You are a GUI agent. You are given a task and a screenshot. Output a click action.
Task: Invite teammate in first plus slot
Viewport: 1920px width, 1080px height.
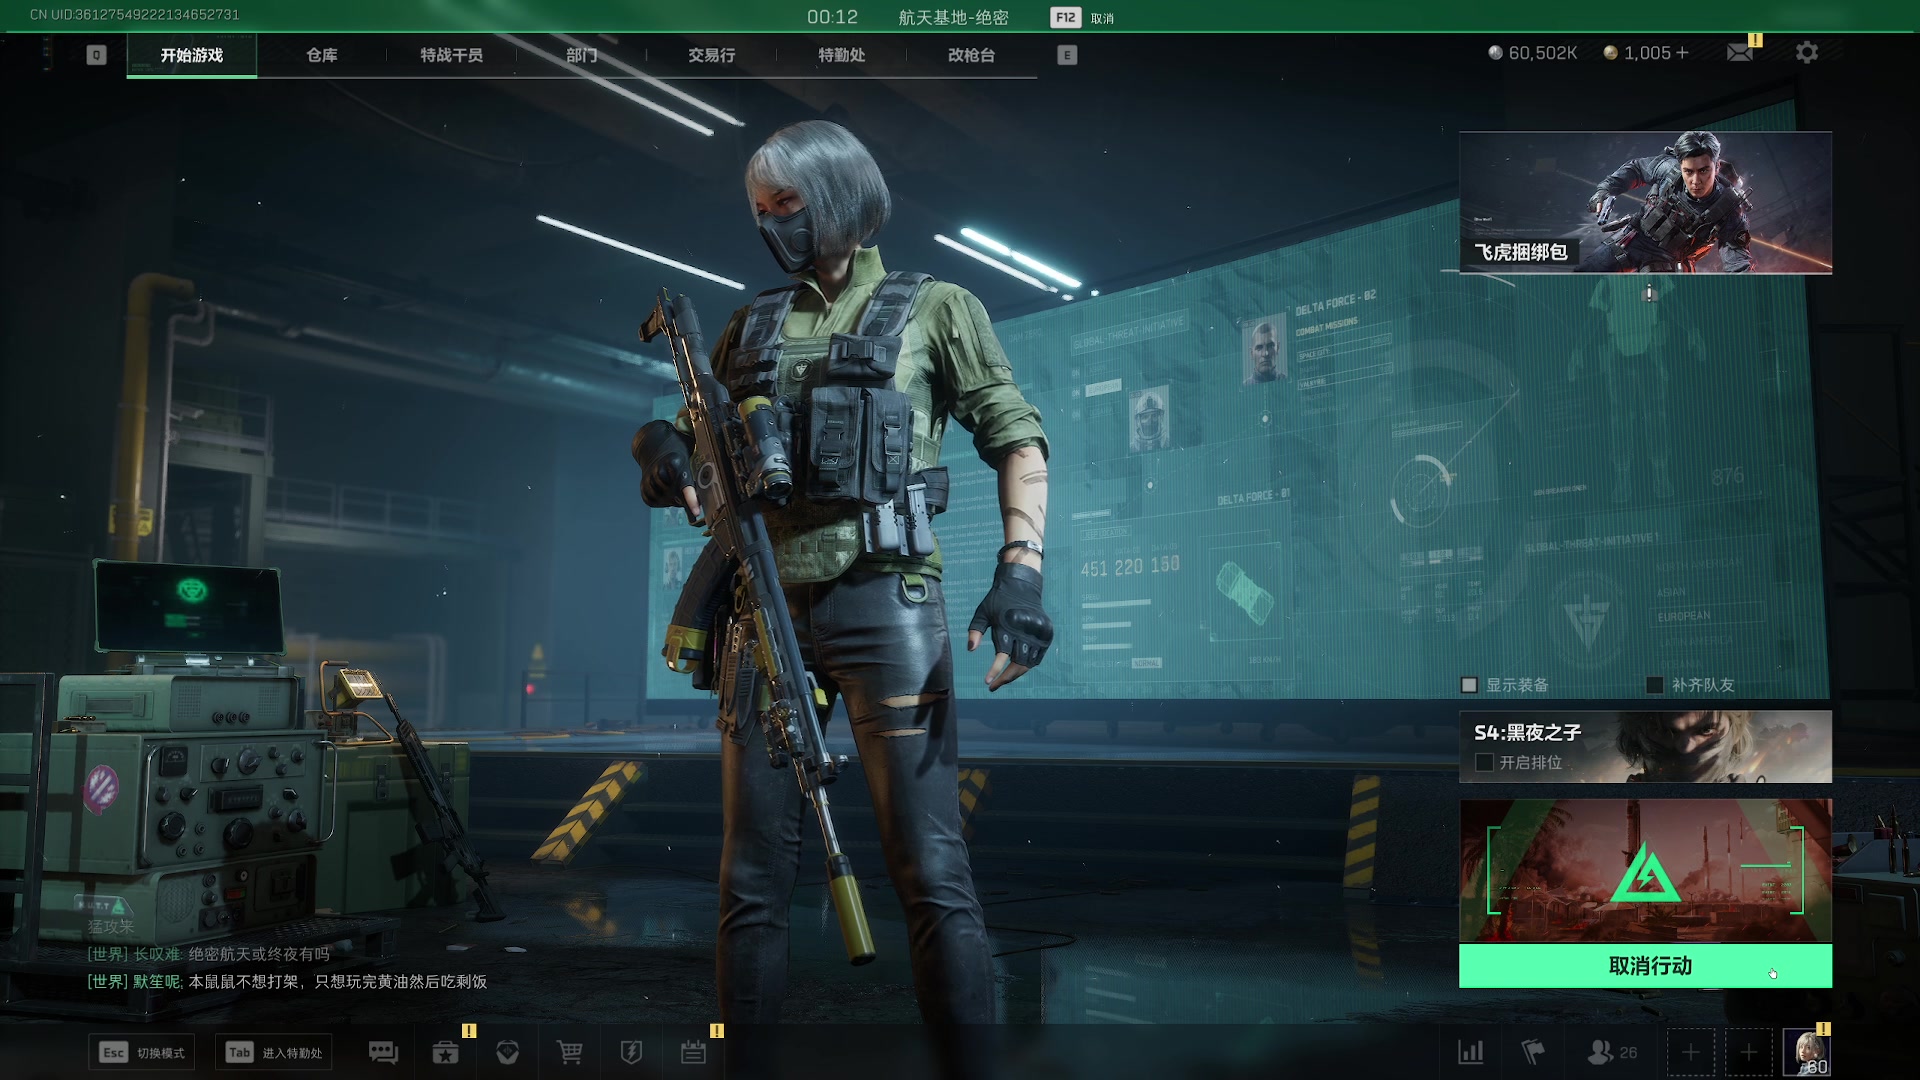[1690, 1052]
